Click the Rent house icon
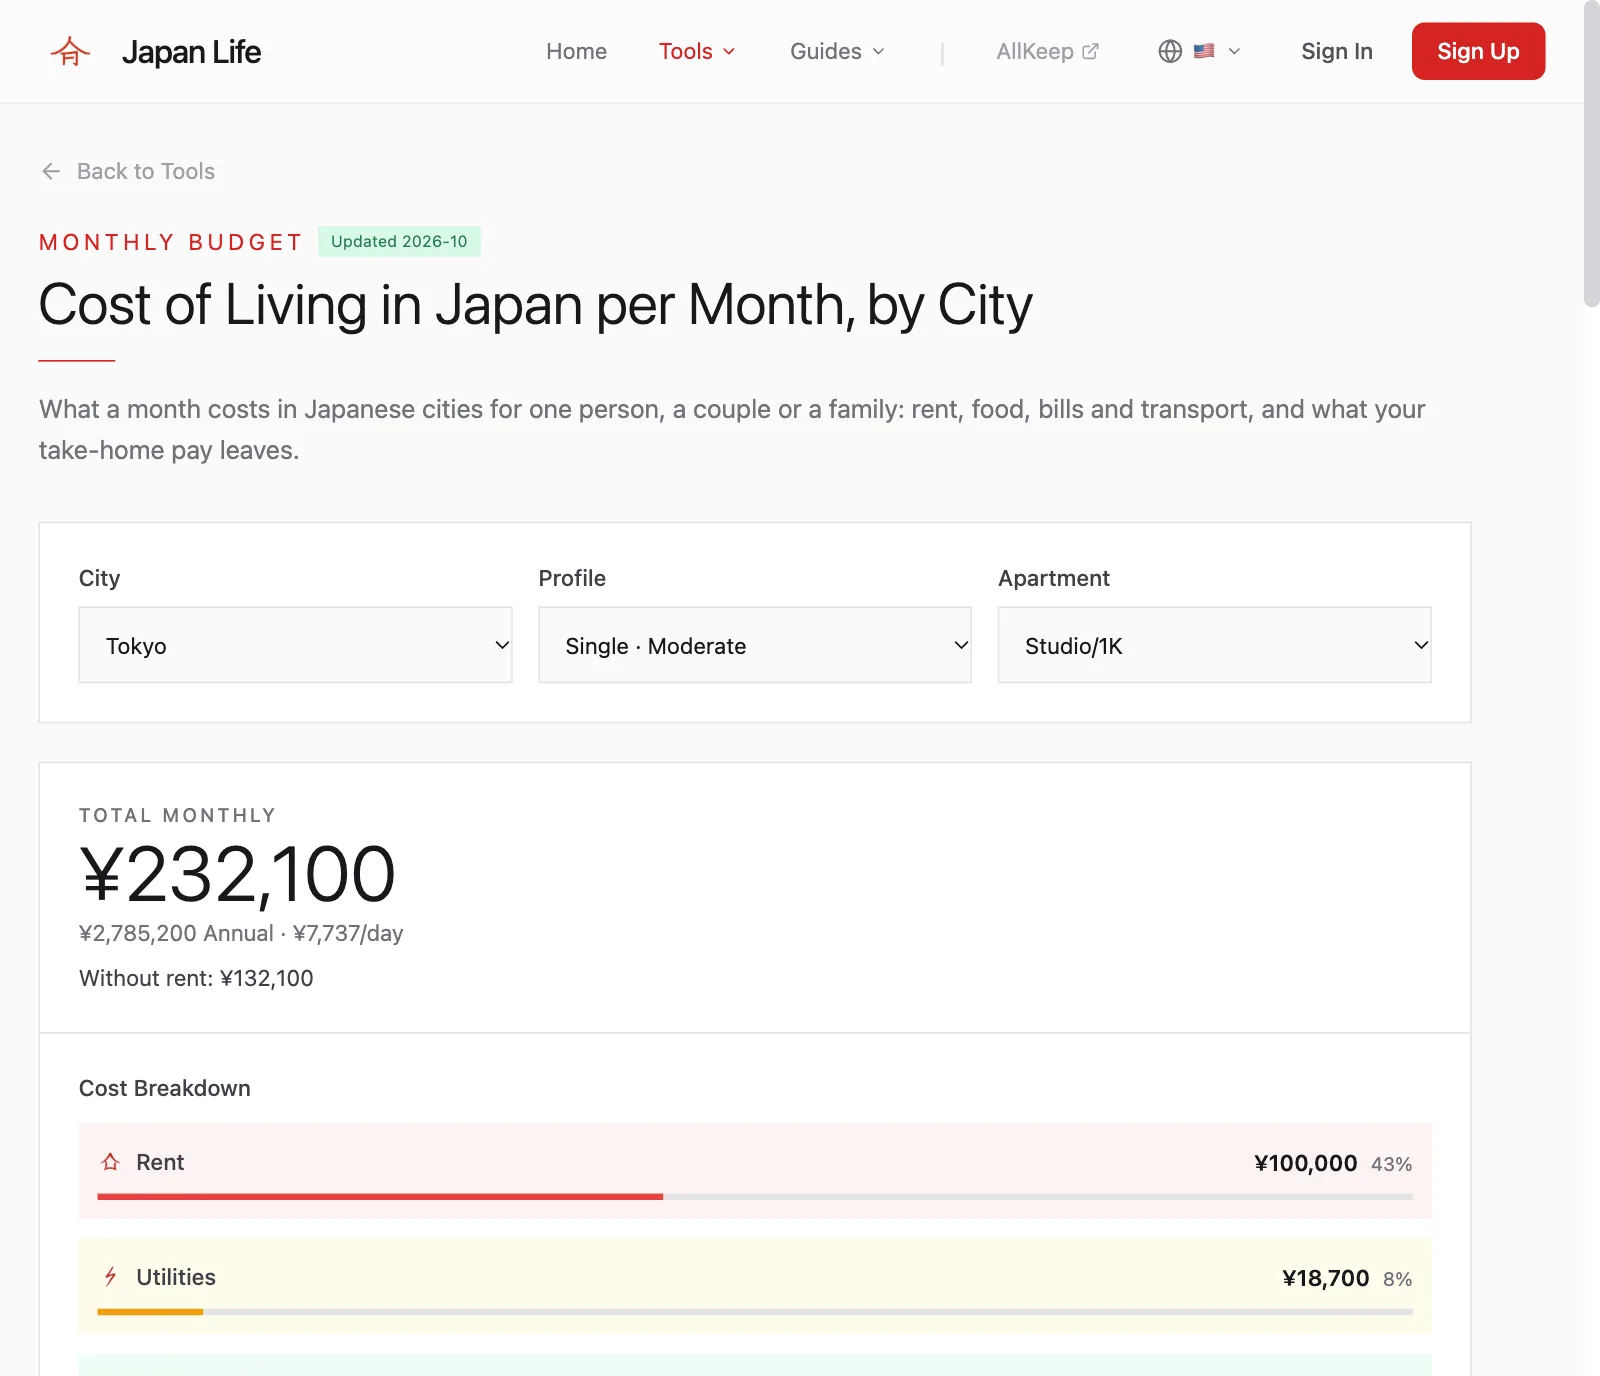1600x1376 pixels. pyautogui.click(x=110, y=1162)
